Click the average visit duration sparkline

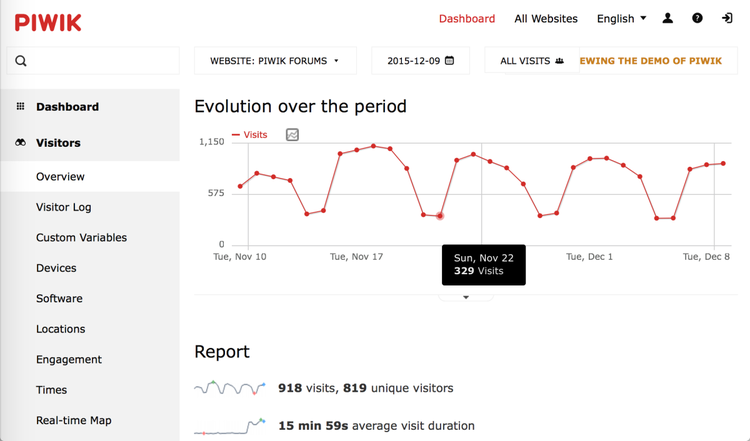pyautogui.click(x=230, y=426)
